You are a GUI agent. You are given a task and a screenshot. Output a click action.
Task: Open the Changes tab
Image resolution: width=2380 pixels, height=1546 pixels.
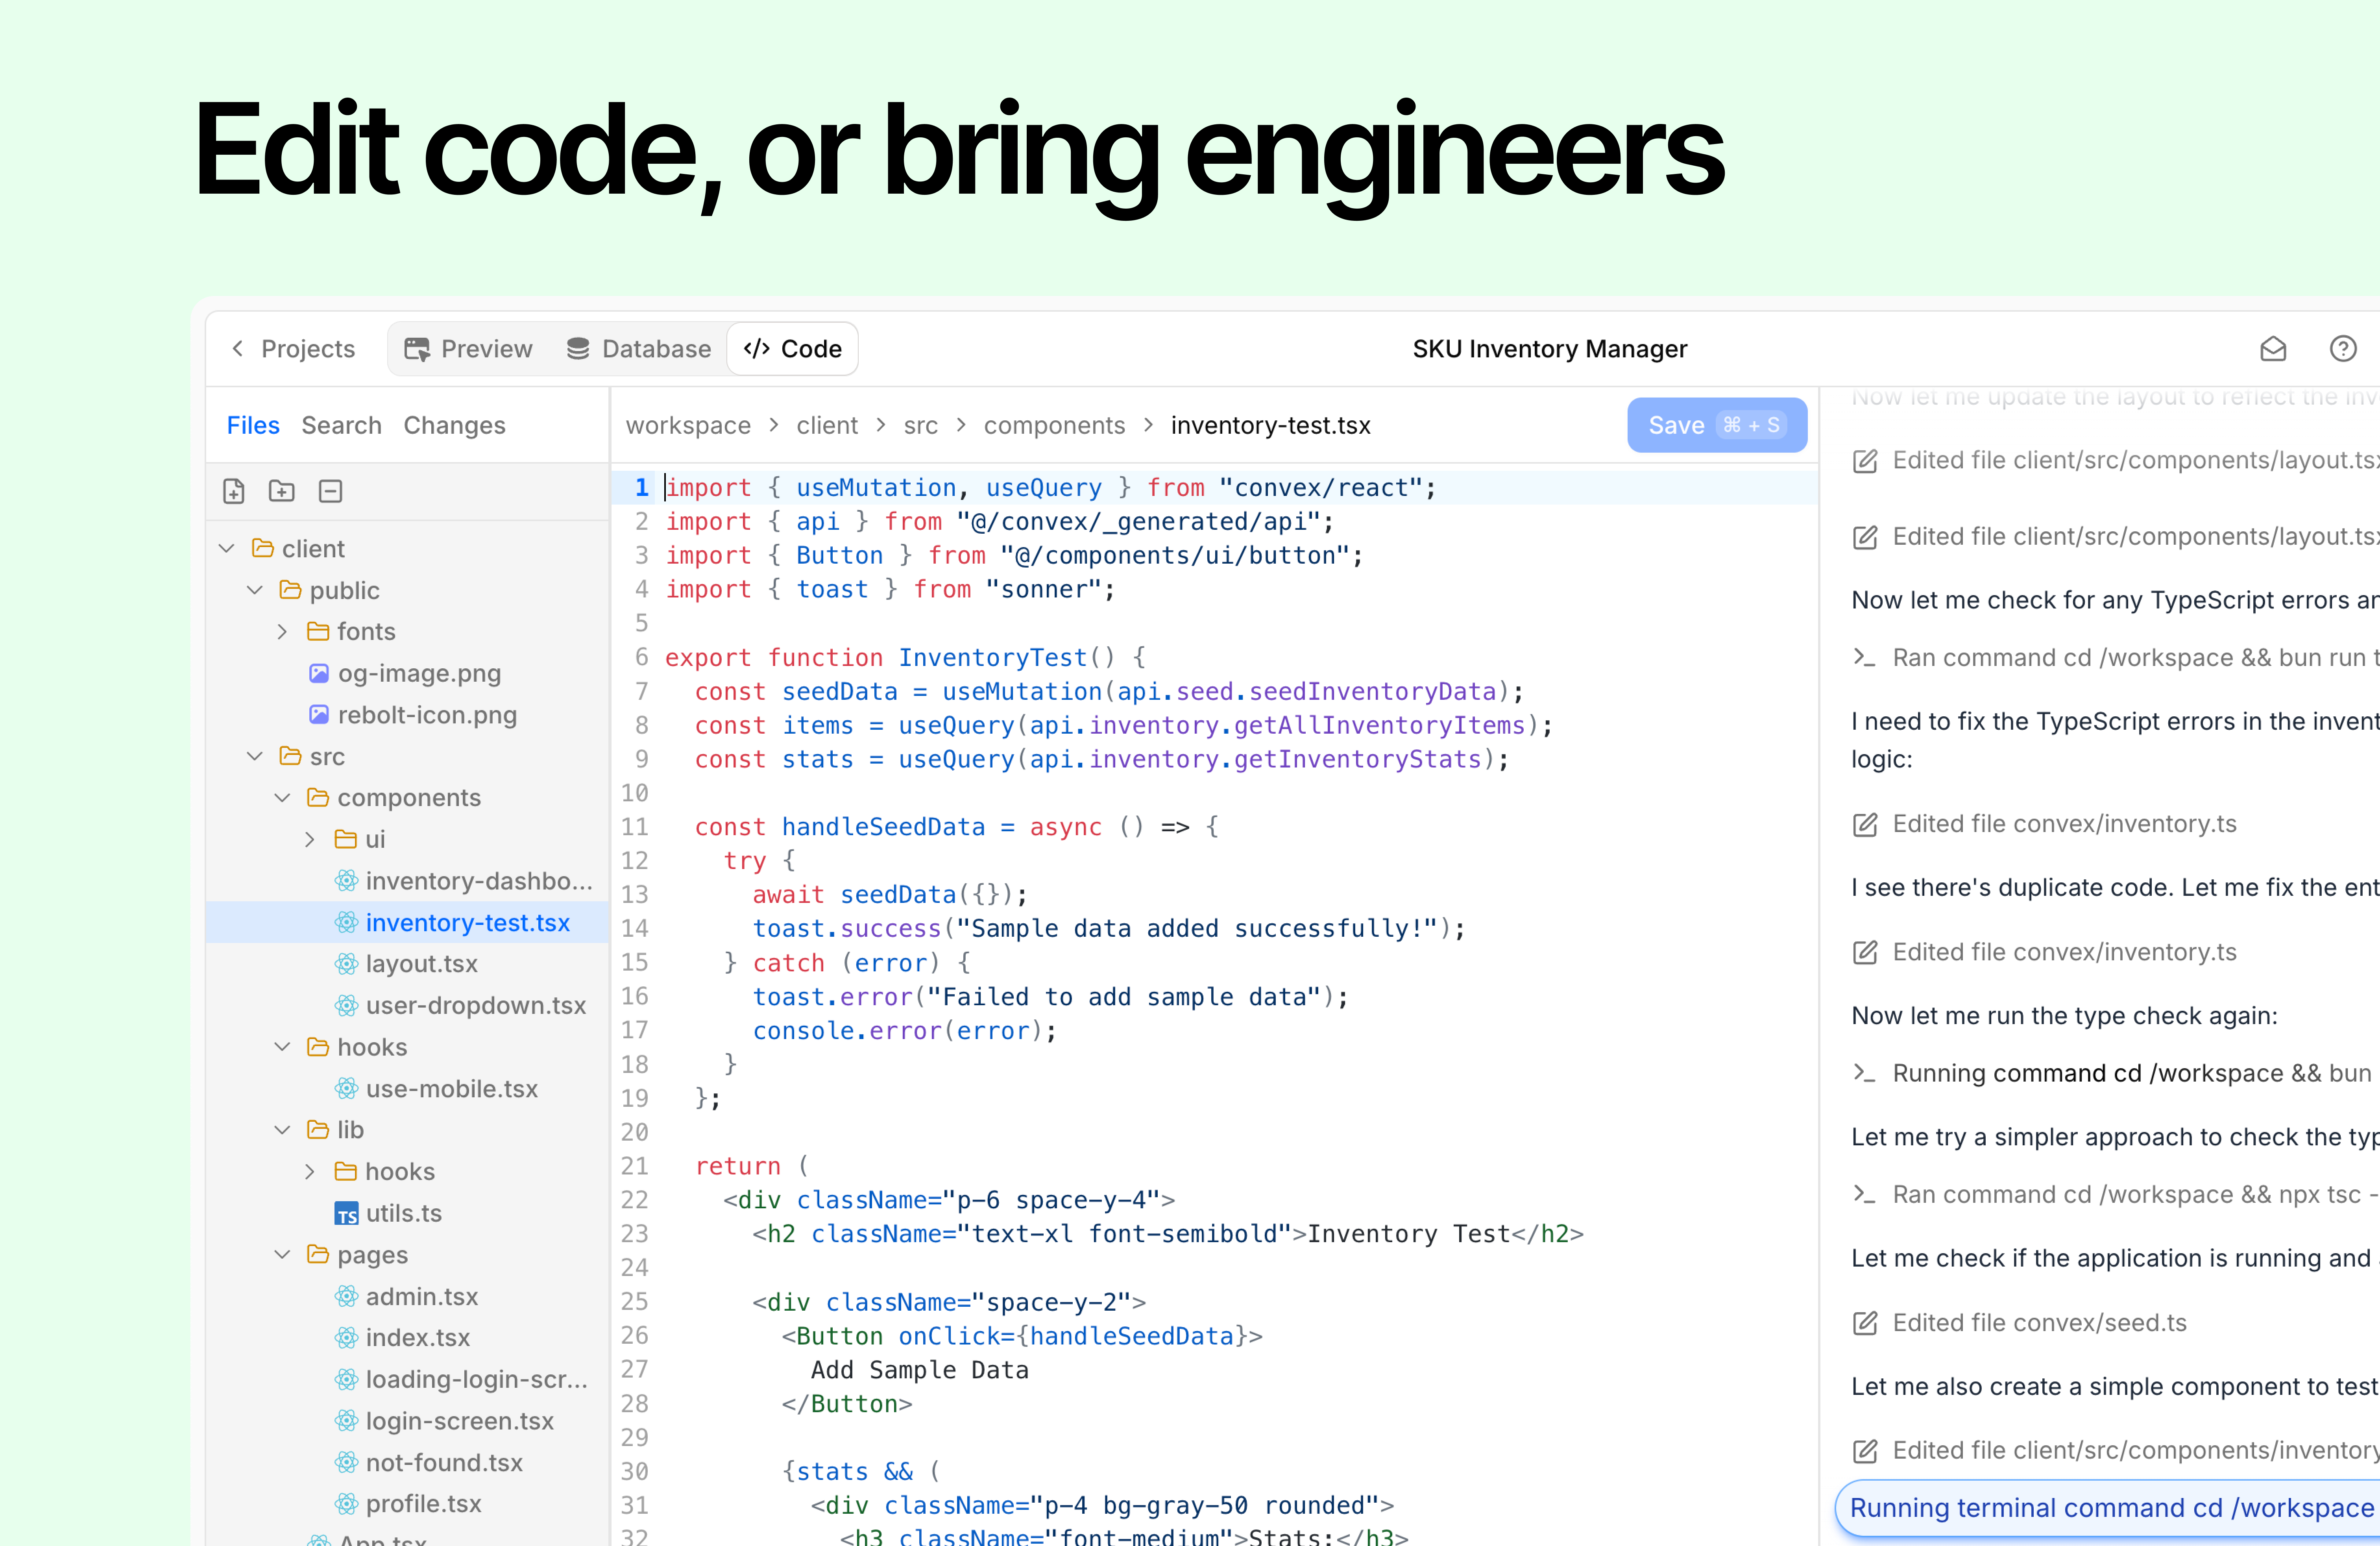click(454, 426)
